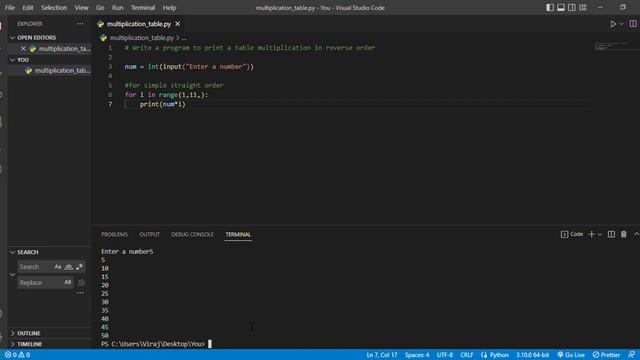Kill terminal with the trash icon
Screen dimensions: 640x360
(x=624, y=234)
